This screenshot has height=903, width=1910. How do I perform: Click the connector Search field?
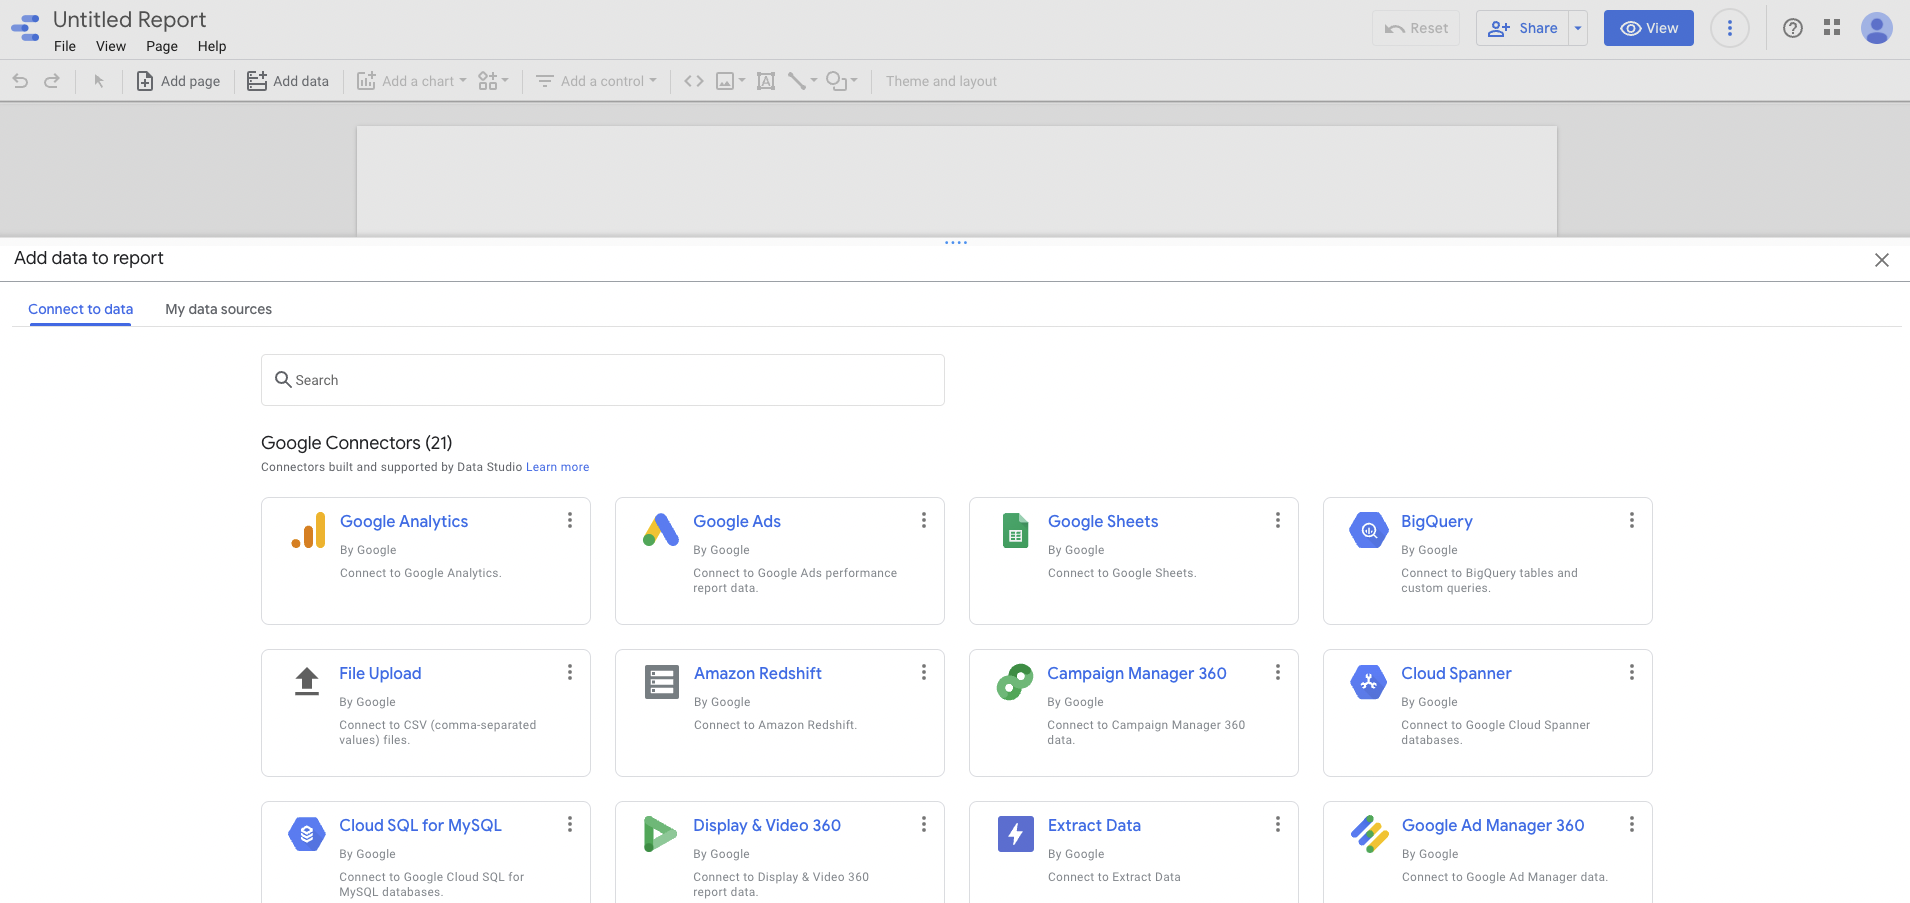(603, 380)
